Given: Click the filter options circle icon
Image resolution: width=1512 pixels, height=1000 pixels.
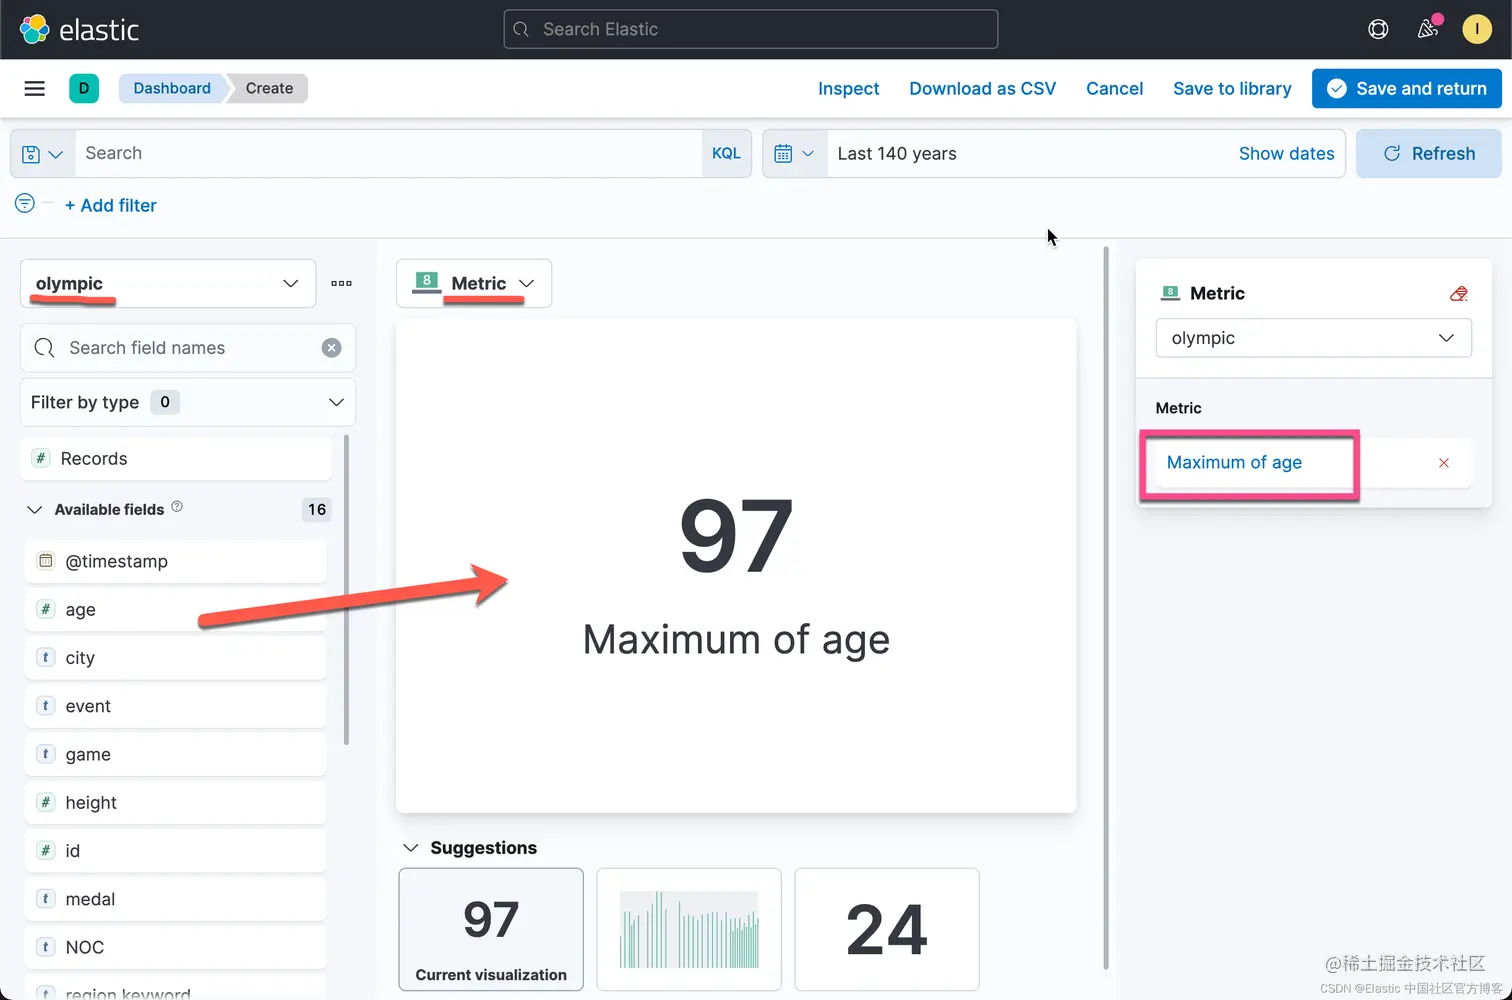Looking at the screenshot, I should (25, 204).
